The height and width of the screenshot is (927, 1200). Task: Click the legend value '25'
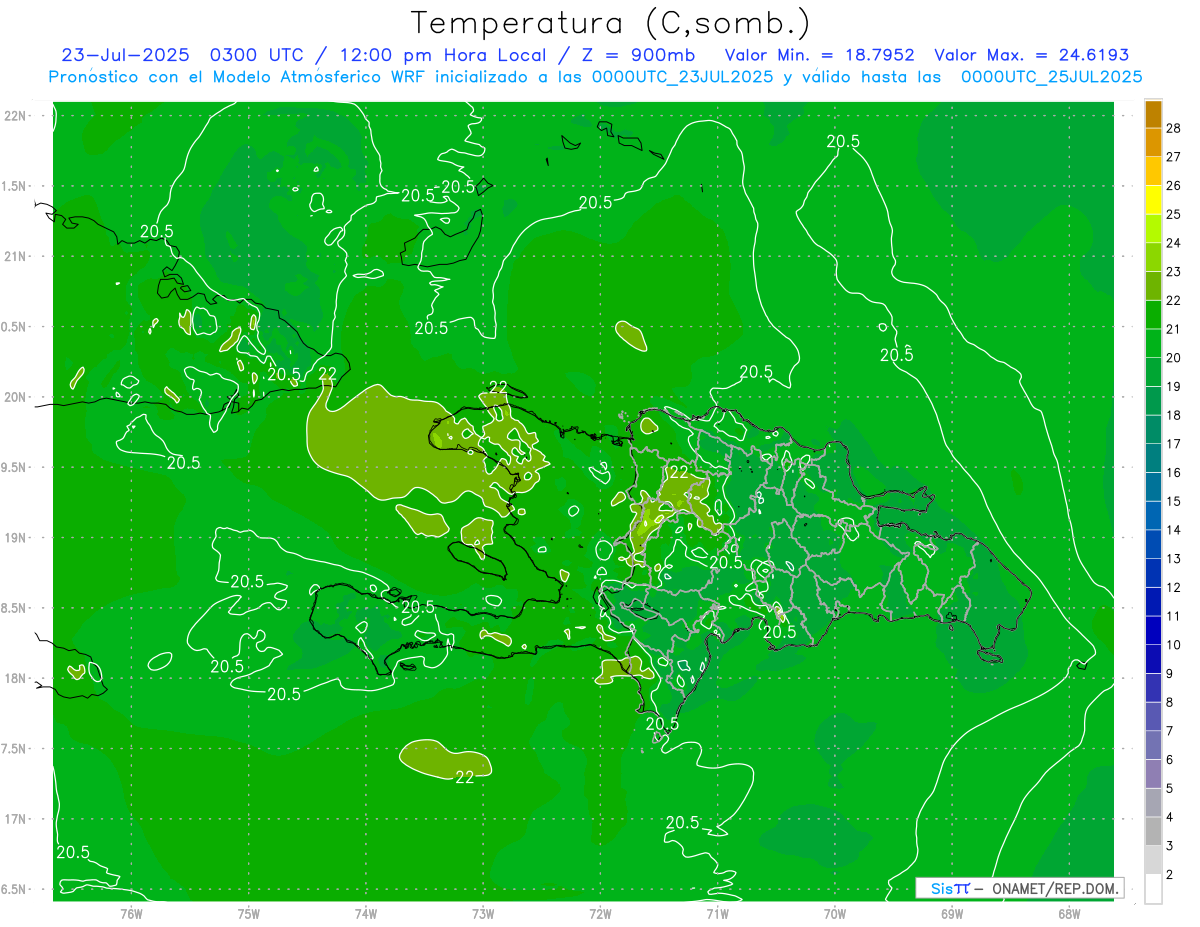pyautogui.click(x=1174, y=214)
